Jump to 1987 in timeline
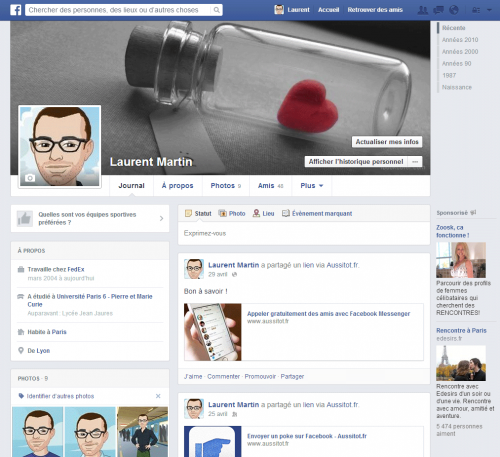Viewport: 500px width, 457px height. (x=449, y=75)
